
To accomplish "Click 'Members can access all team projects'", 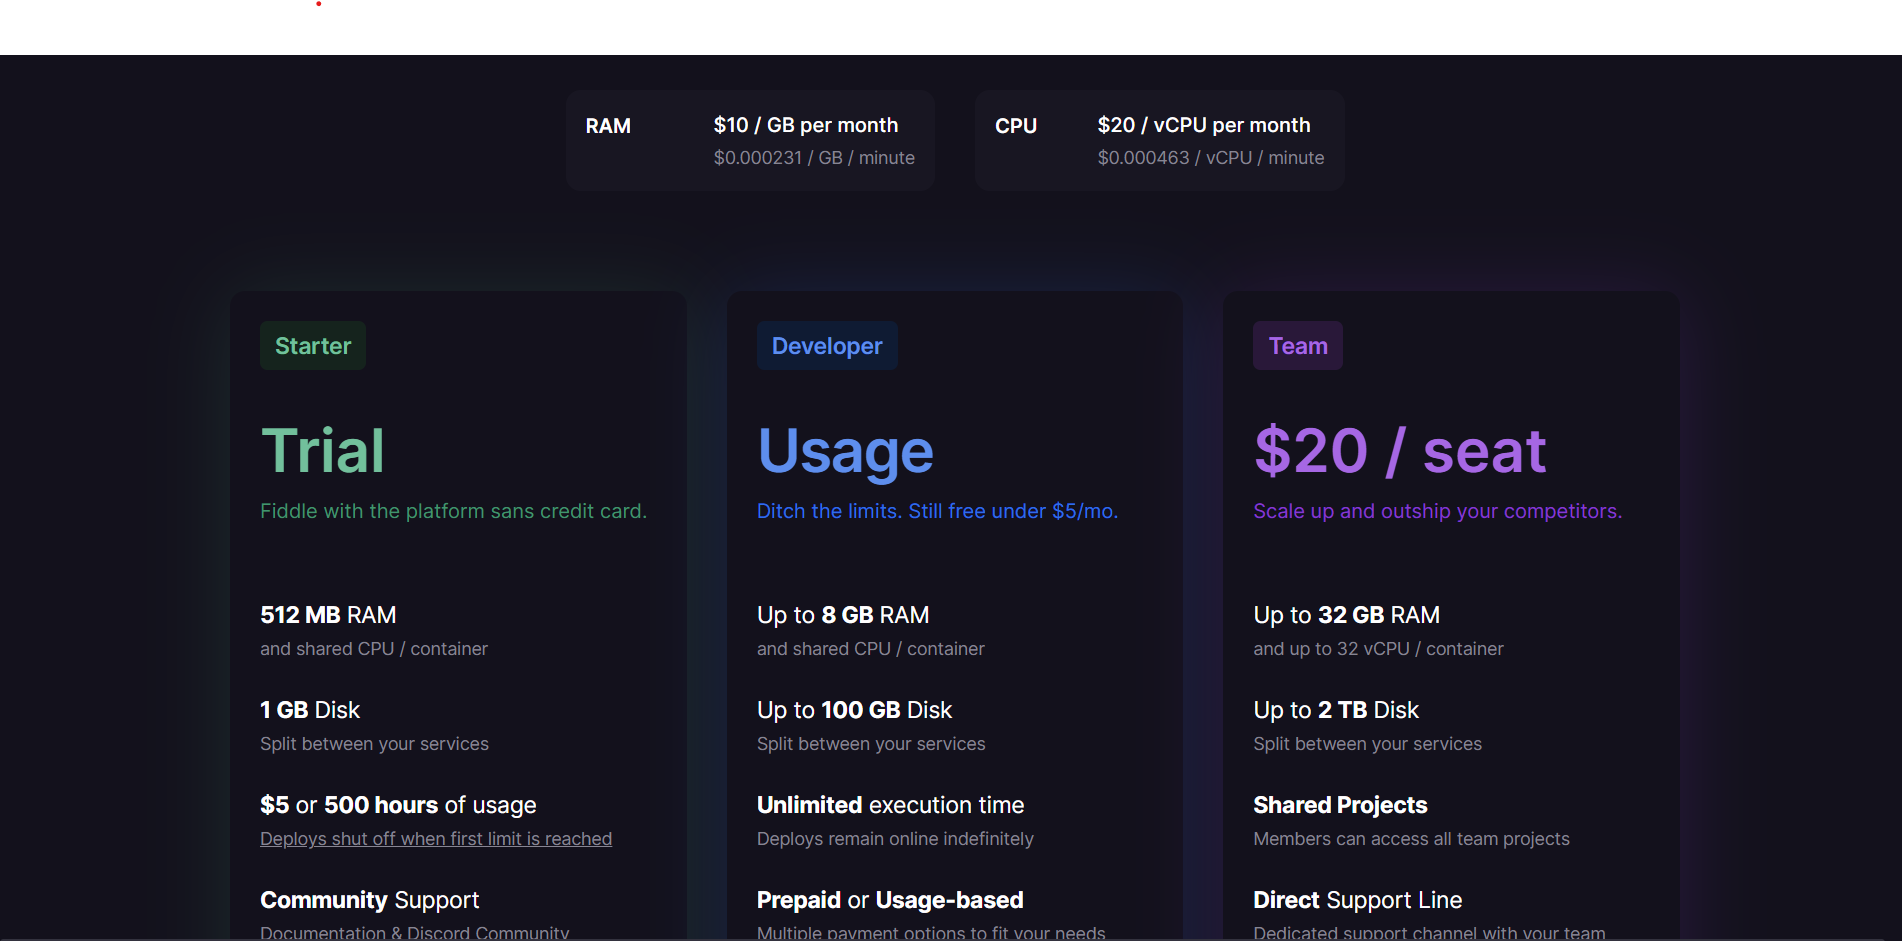I will tap(1411, 839).
